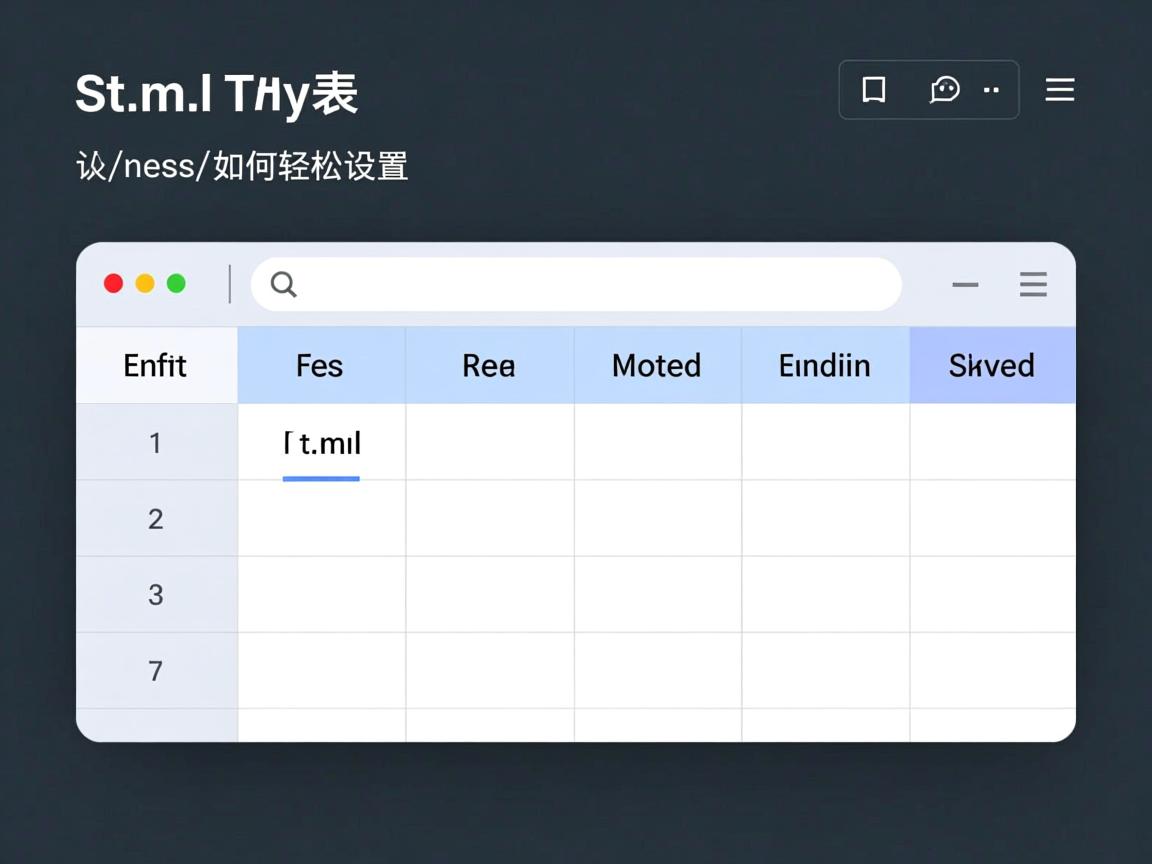The height and width of the screenshot is (864, 1152).
Task: Click the search magnifier icon
Action: (x=282, y=284)
